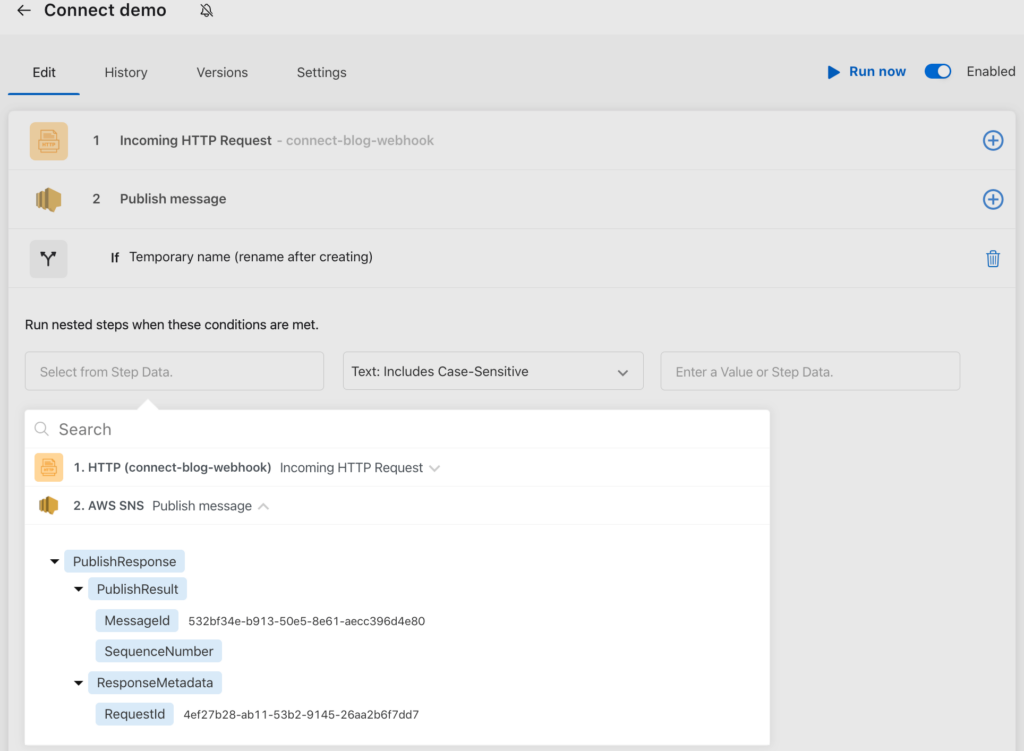
Task: Collapse the AWS SNS Publish message section
Action: click(263, 506)
